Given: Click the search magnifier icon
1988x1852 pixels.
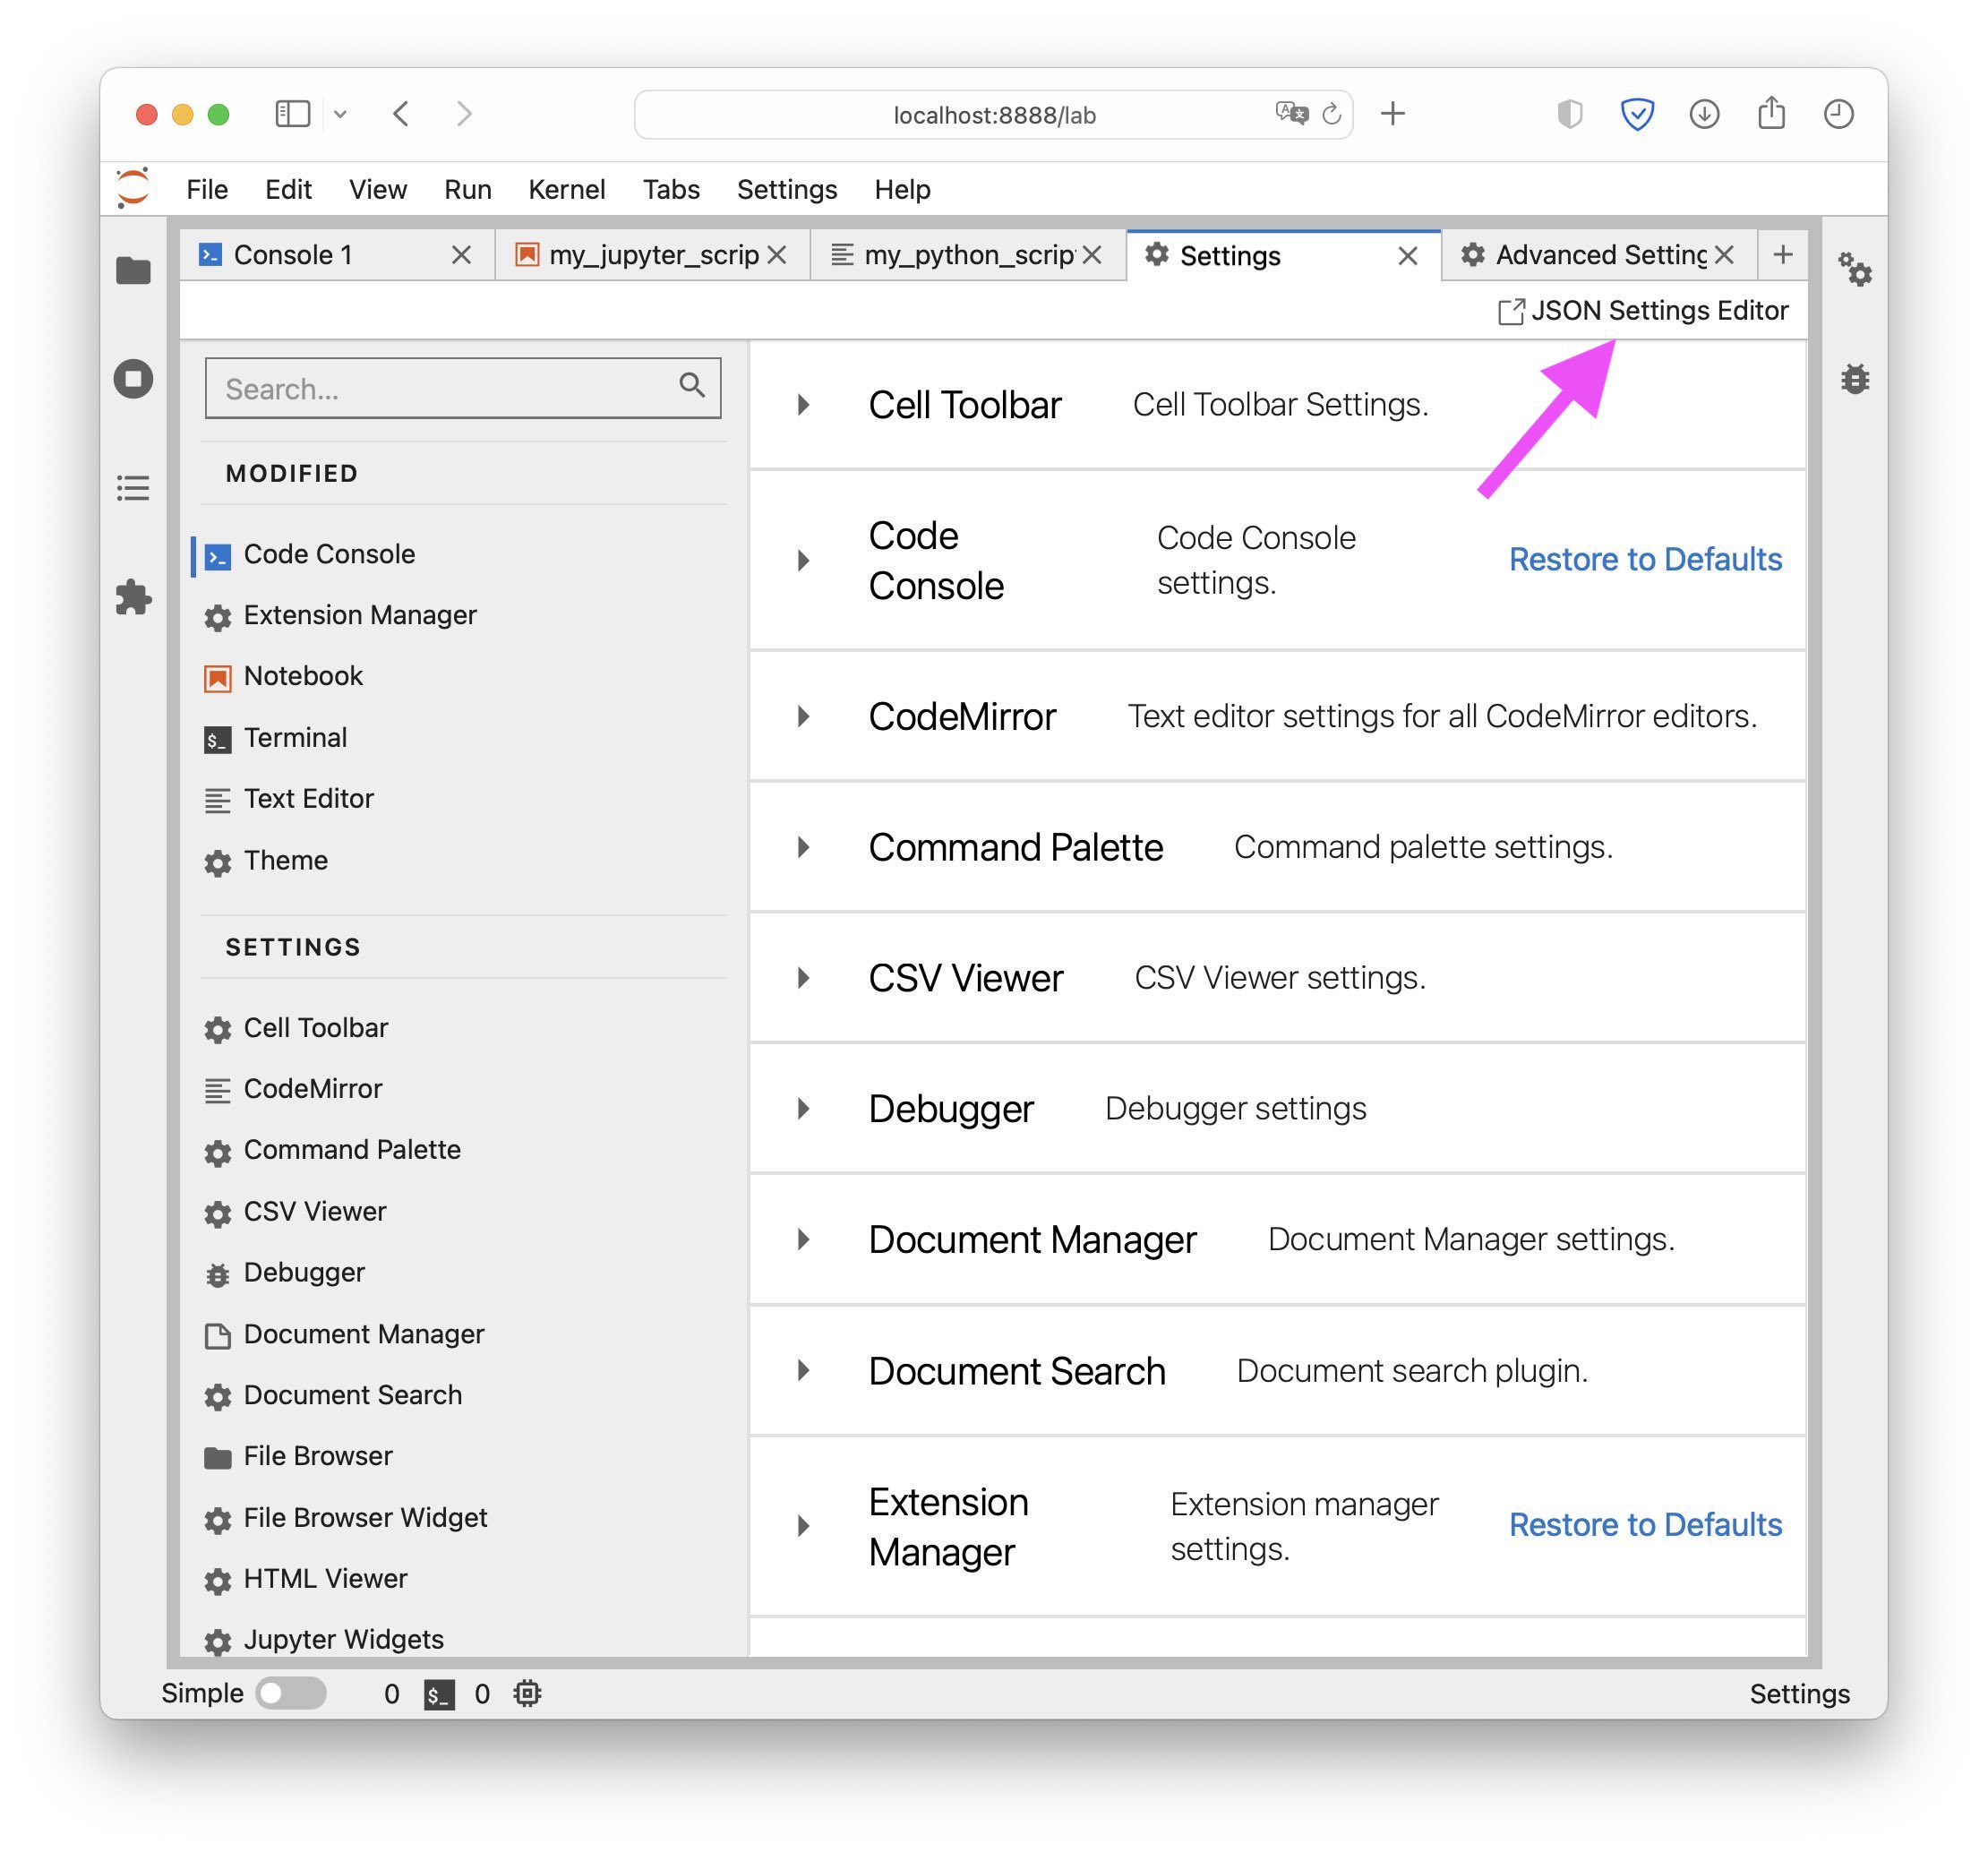Looking at the screenshot, I should point(691,386).
